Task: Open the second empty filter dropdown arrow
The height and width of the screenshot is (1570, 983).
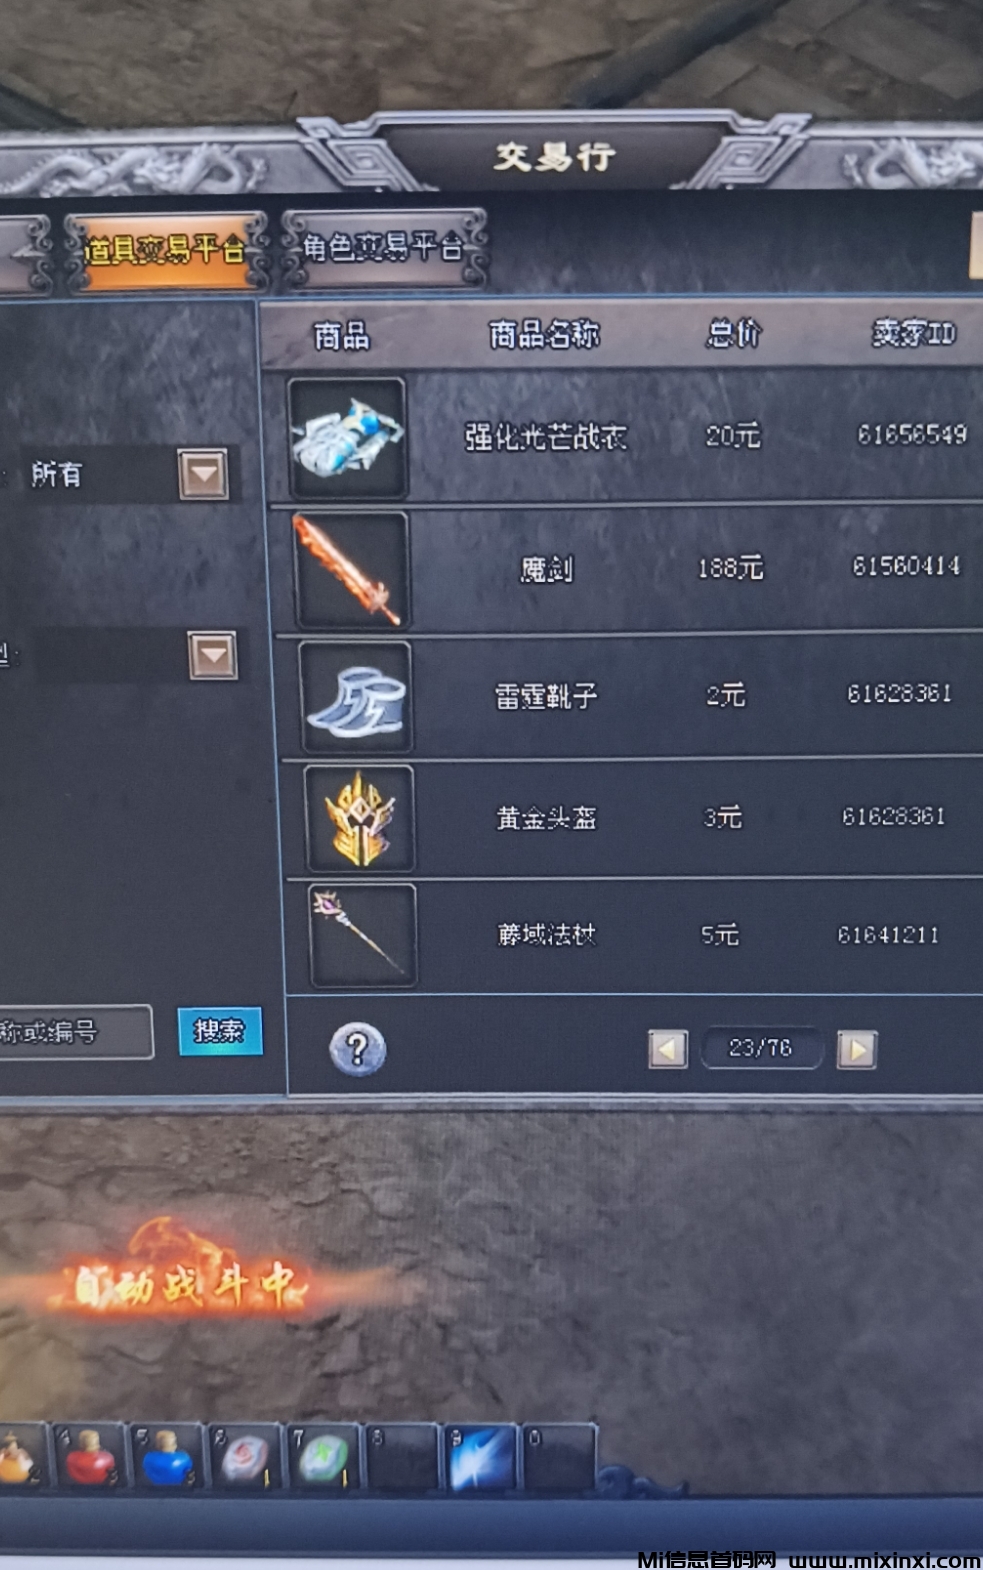Action: (213, 656)
